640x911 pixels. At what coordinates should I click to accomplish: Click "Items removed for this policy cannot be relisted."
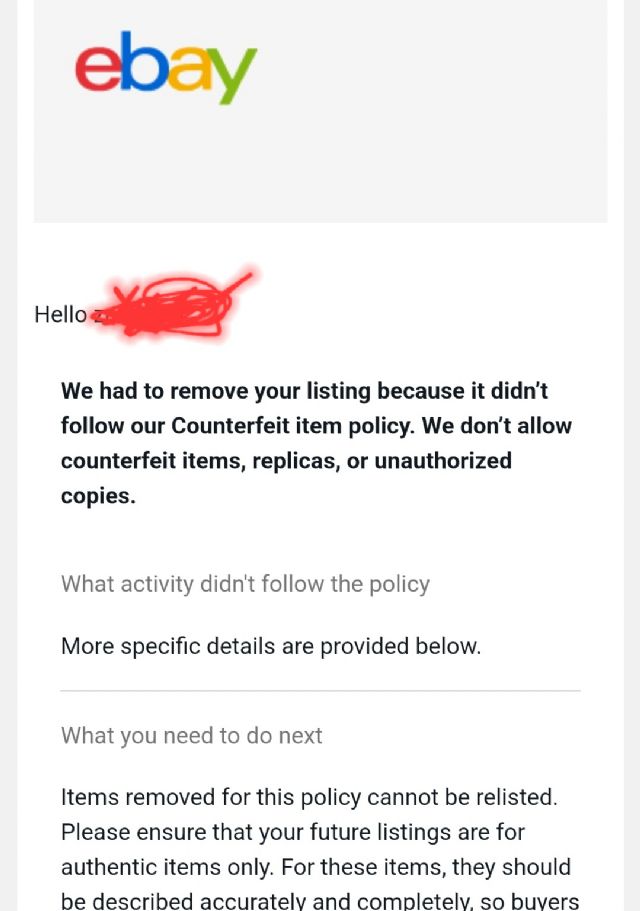(309, 797)
